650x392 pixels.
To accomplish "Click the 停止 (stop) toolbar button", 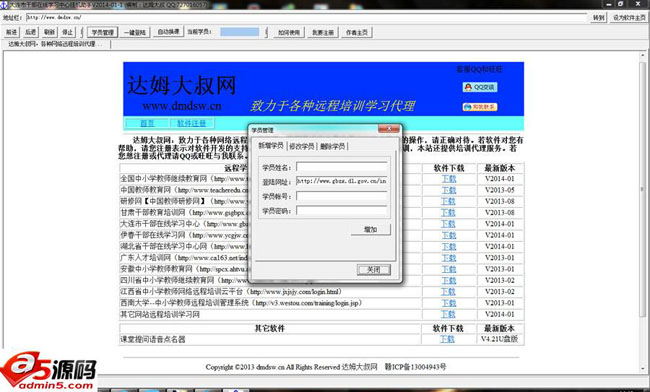I will pos(68,32).
